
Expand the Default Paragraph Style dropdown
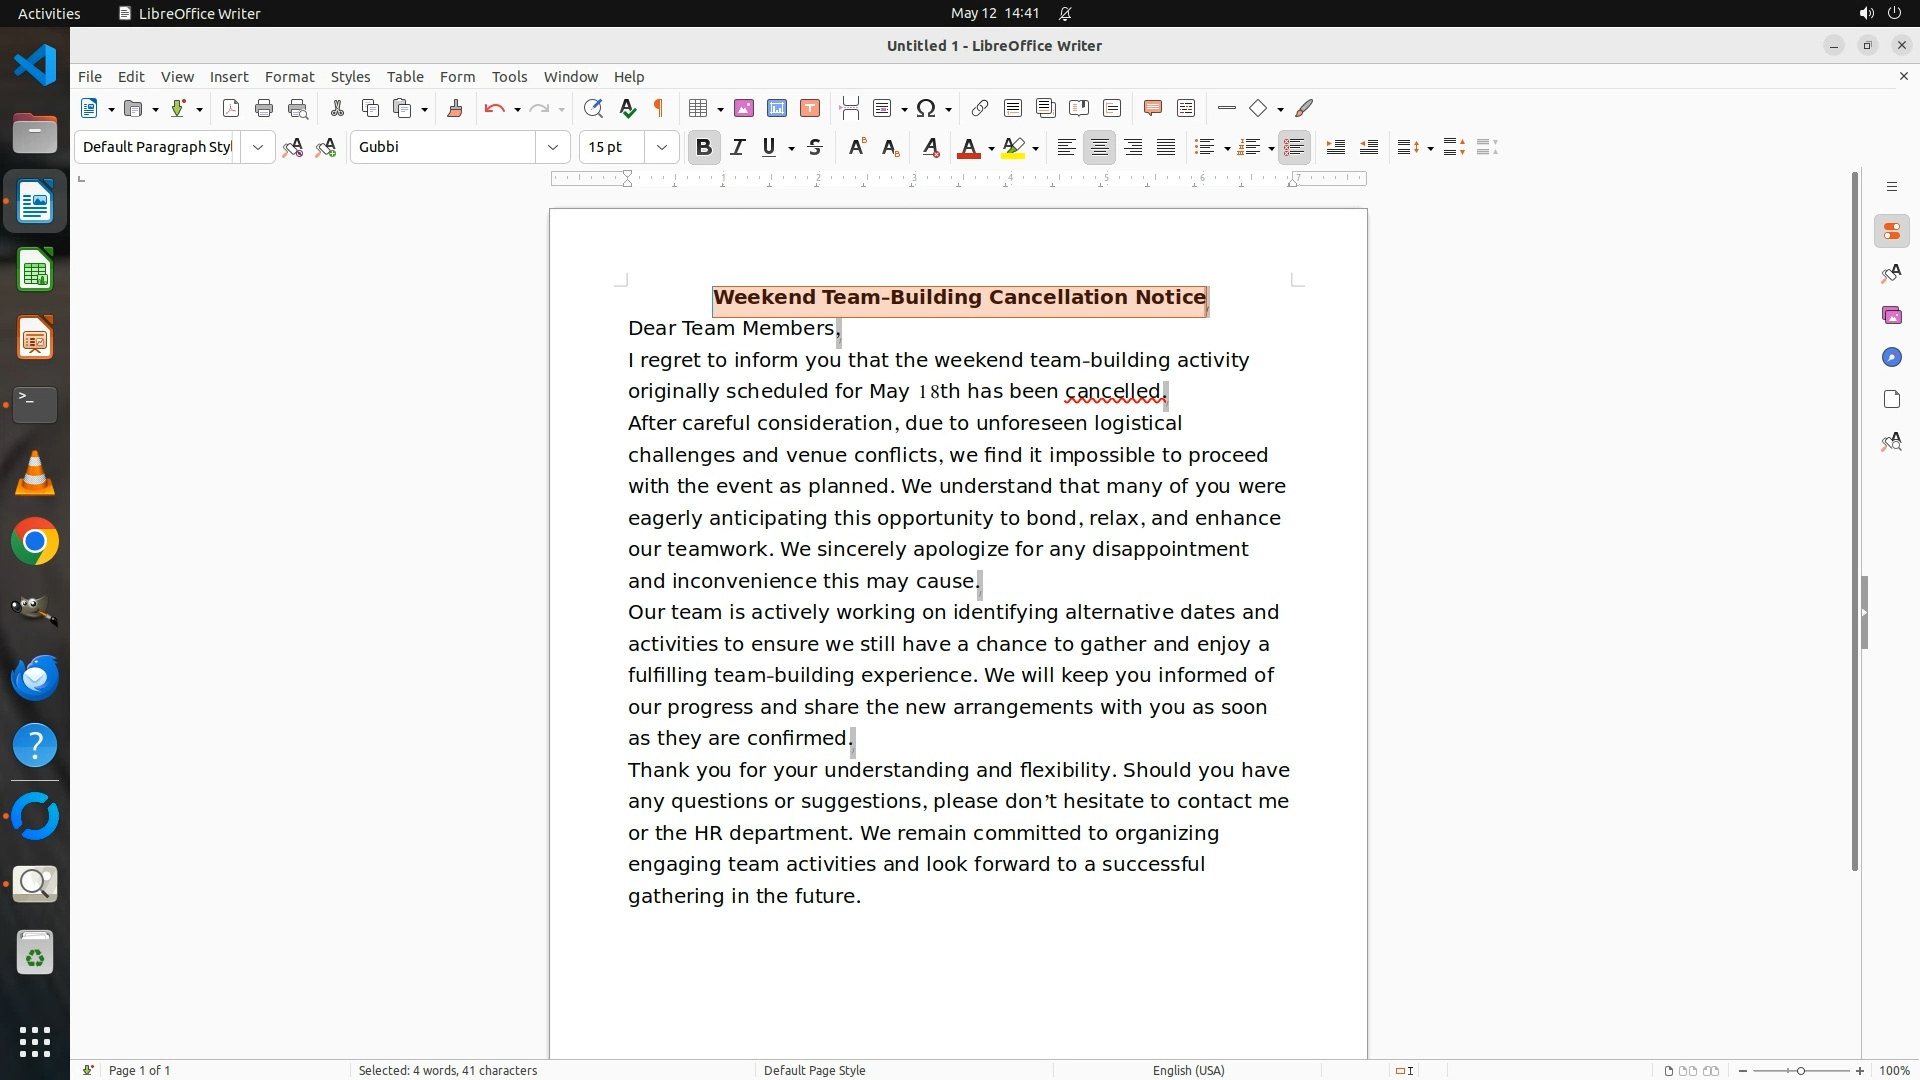point(258,148)
